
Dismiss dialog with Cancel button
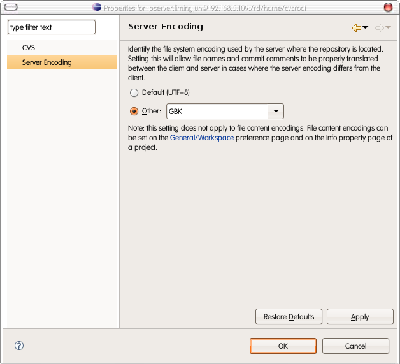[356, 346]
